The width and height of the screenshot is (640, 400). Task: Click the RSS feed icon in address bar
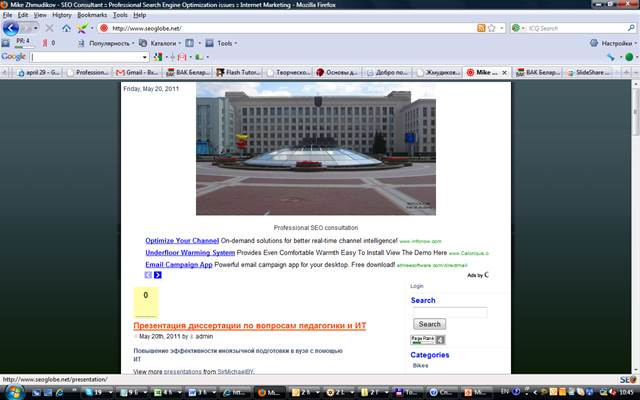point(481,28)
